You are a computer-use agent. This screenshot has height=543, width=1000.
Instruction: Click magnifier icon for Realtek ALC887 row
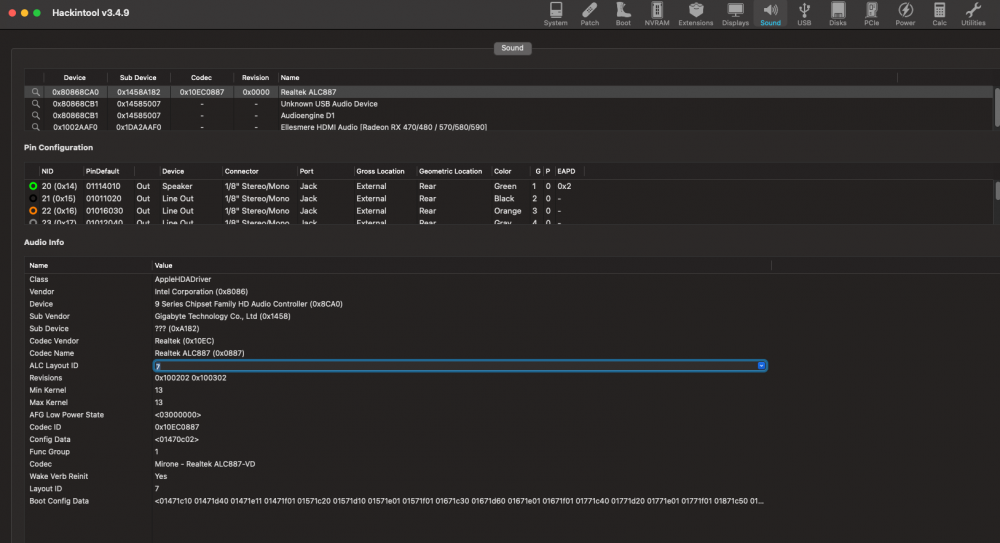36,92
